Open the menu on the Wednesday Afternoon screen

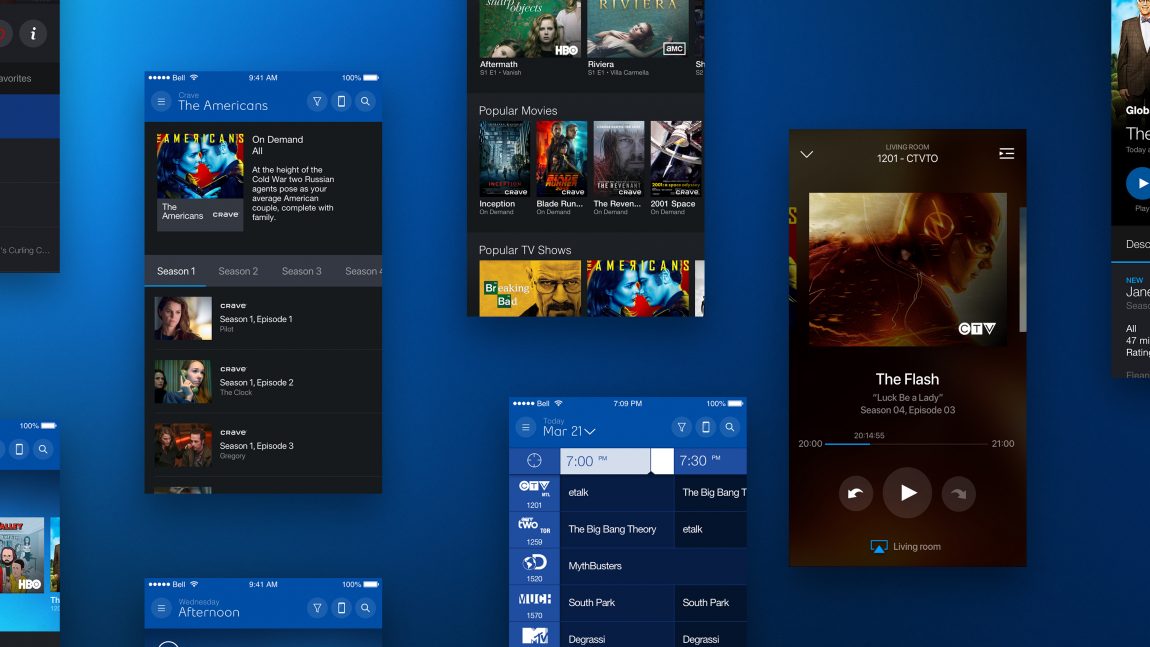[x=160, y=607]
